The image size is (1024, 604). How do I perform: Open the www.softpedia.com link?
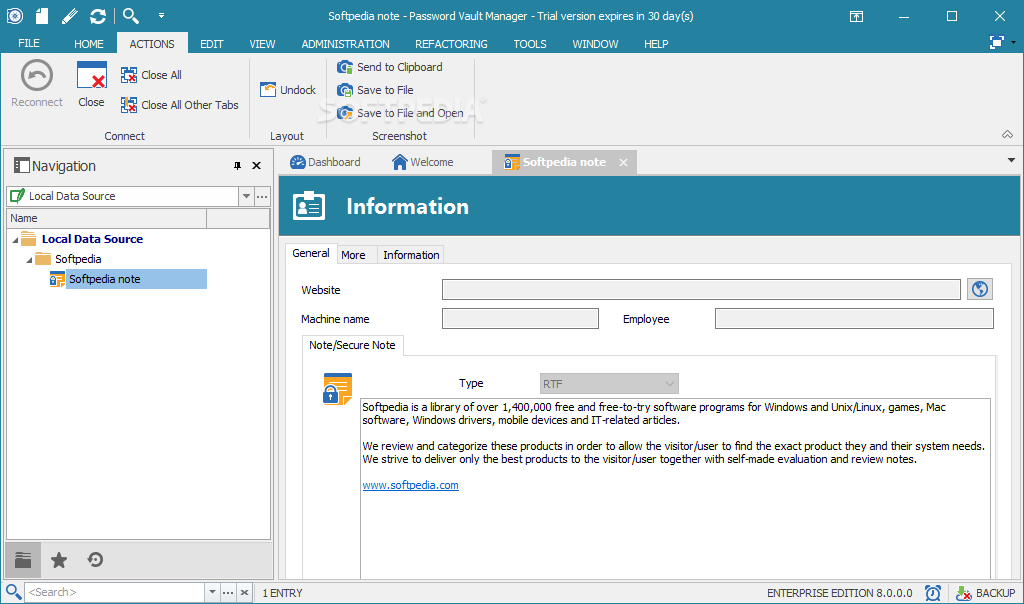[410, 485]
